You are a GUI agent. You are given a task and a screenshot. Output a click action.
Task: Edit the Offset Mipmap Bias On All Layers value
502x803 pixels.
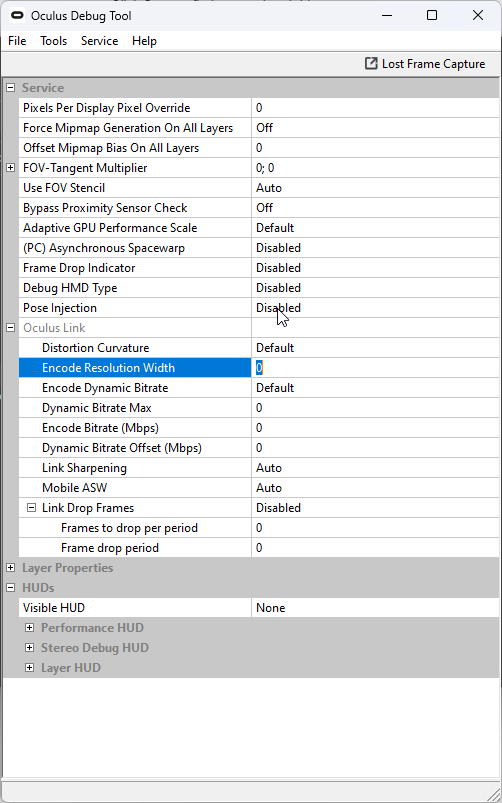(x=375, y=148)
